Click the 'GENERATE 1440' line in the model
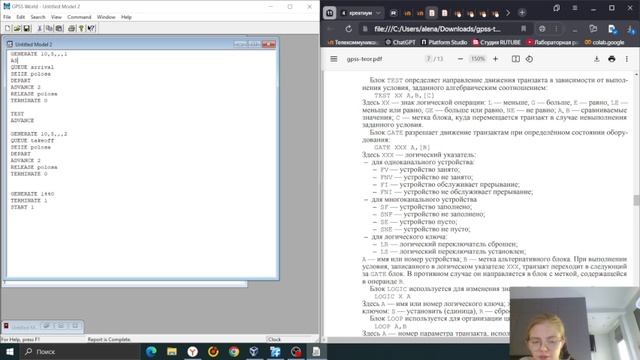640x360 pixels. click(32, 194)
